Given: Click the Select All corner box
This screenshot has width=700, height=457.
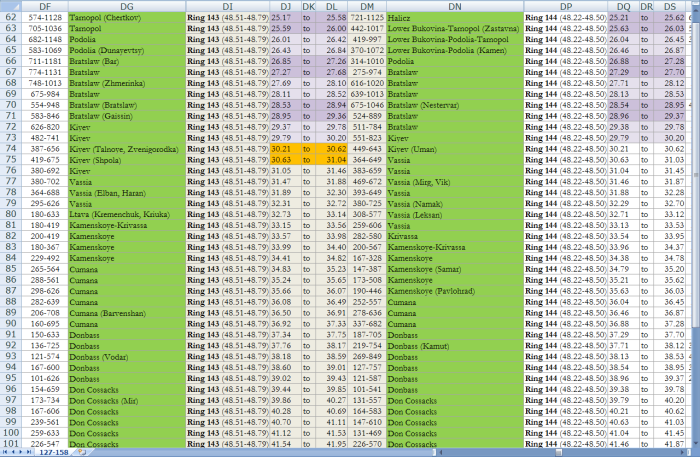Looking at the screenshot, I should 10,6.
